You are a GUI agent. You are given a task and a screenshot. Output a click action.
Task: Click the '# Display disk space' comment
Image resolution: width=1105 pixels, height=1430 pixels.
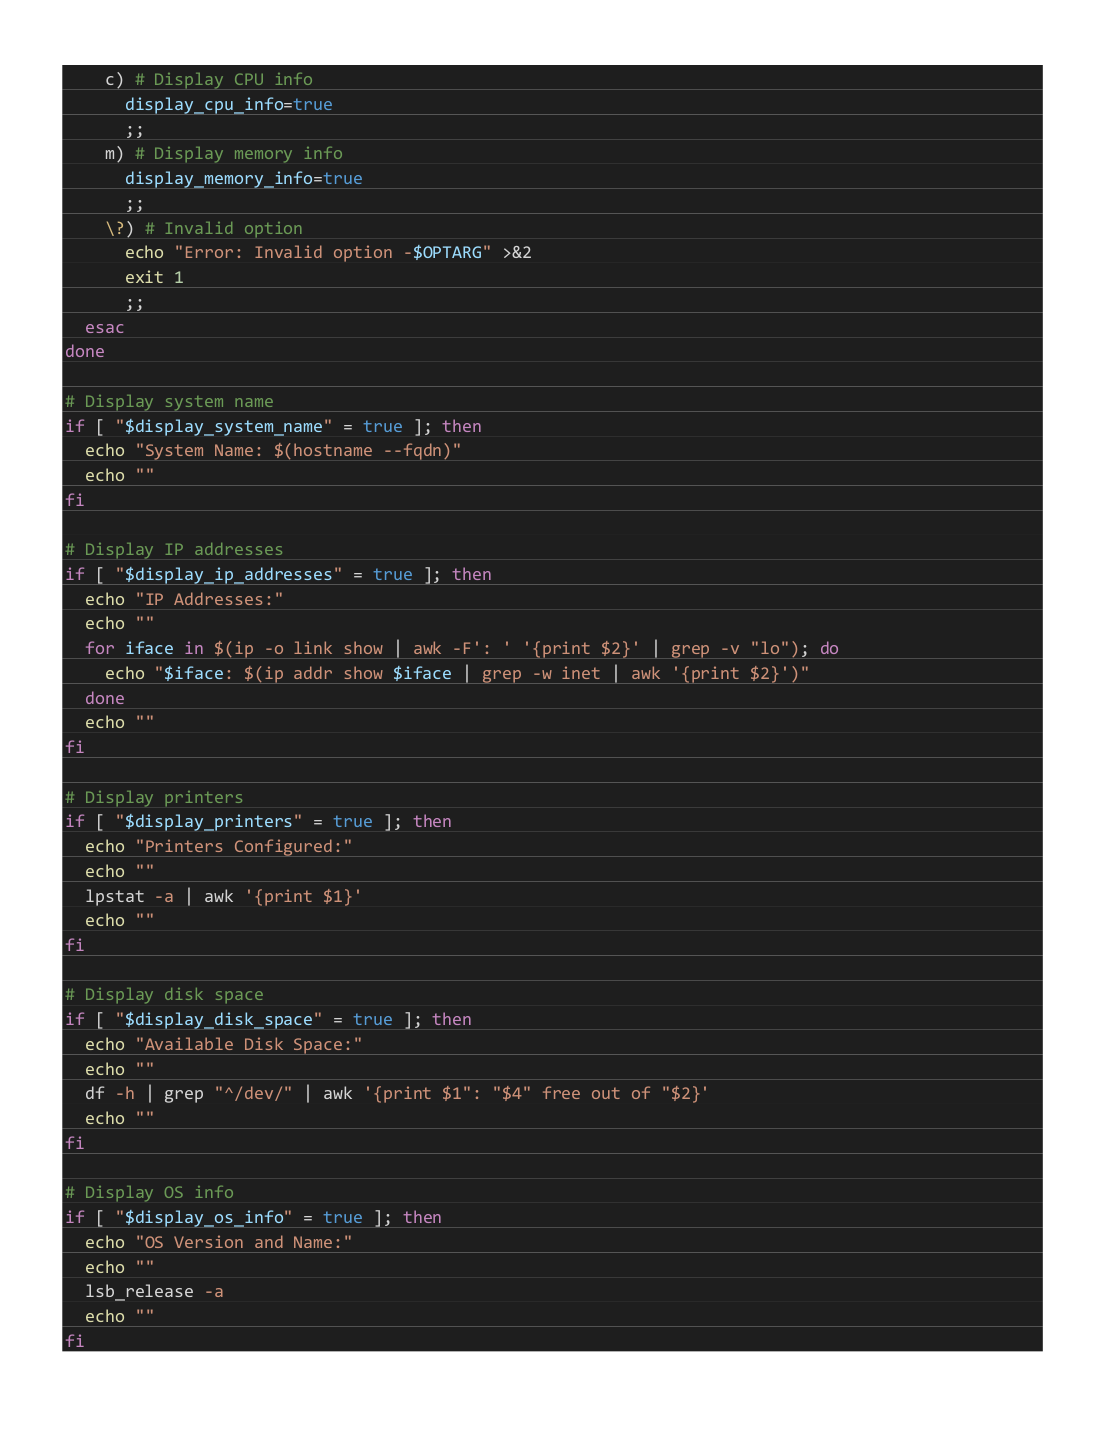(164, 994)
